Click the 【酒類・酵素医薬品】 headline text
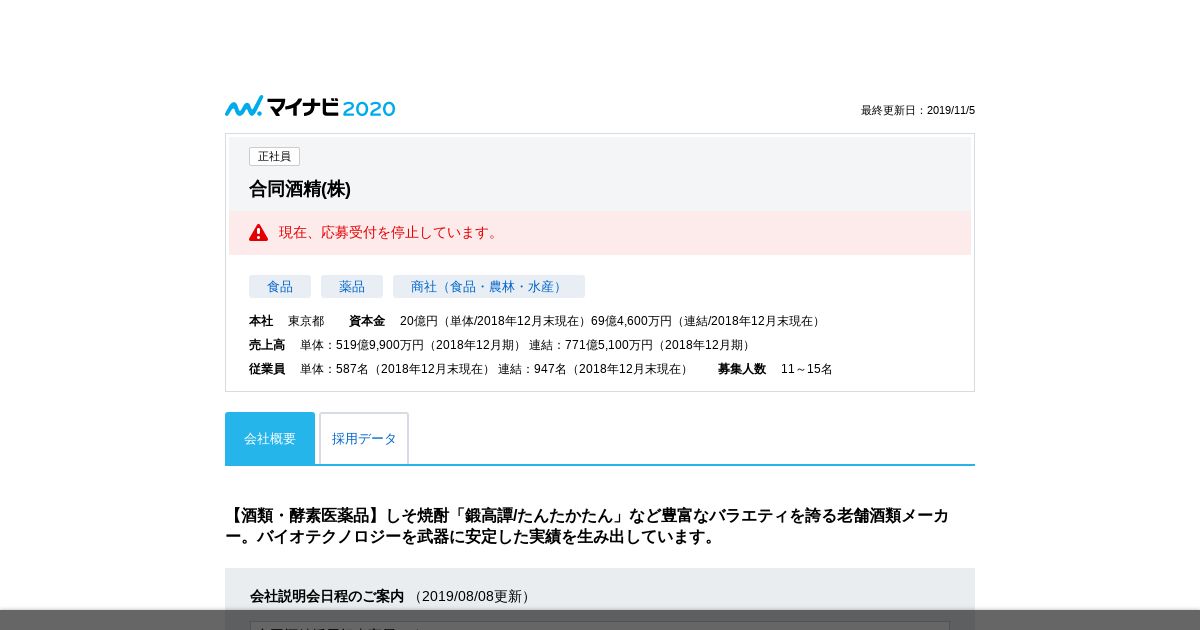 click(x=587, y=526)
